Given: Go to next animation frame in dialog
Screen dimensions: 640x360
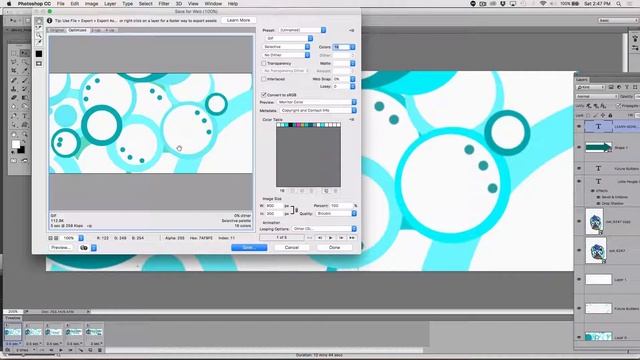Looking at the screenshot, I should click(341, 238).
